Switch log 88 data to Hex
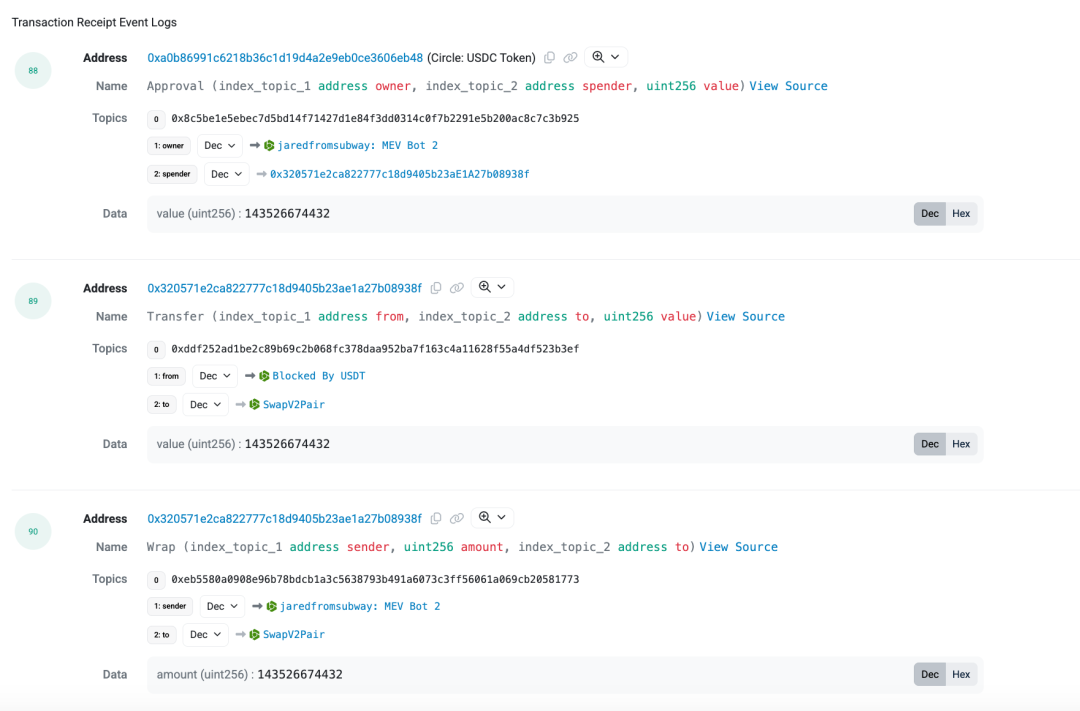The height and width of the screenshot is (711, 1080). click(x=961, y=214)
